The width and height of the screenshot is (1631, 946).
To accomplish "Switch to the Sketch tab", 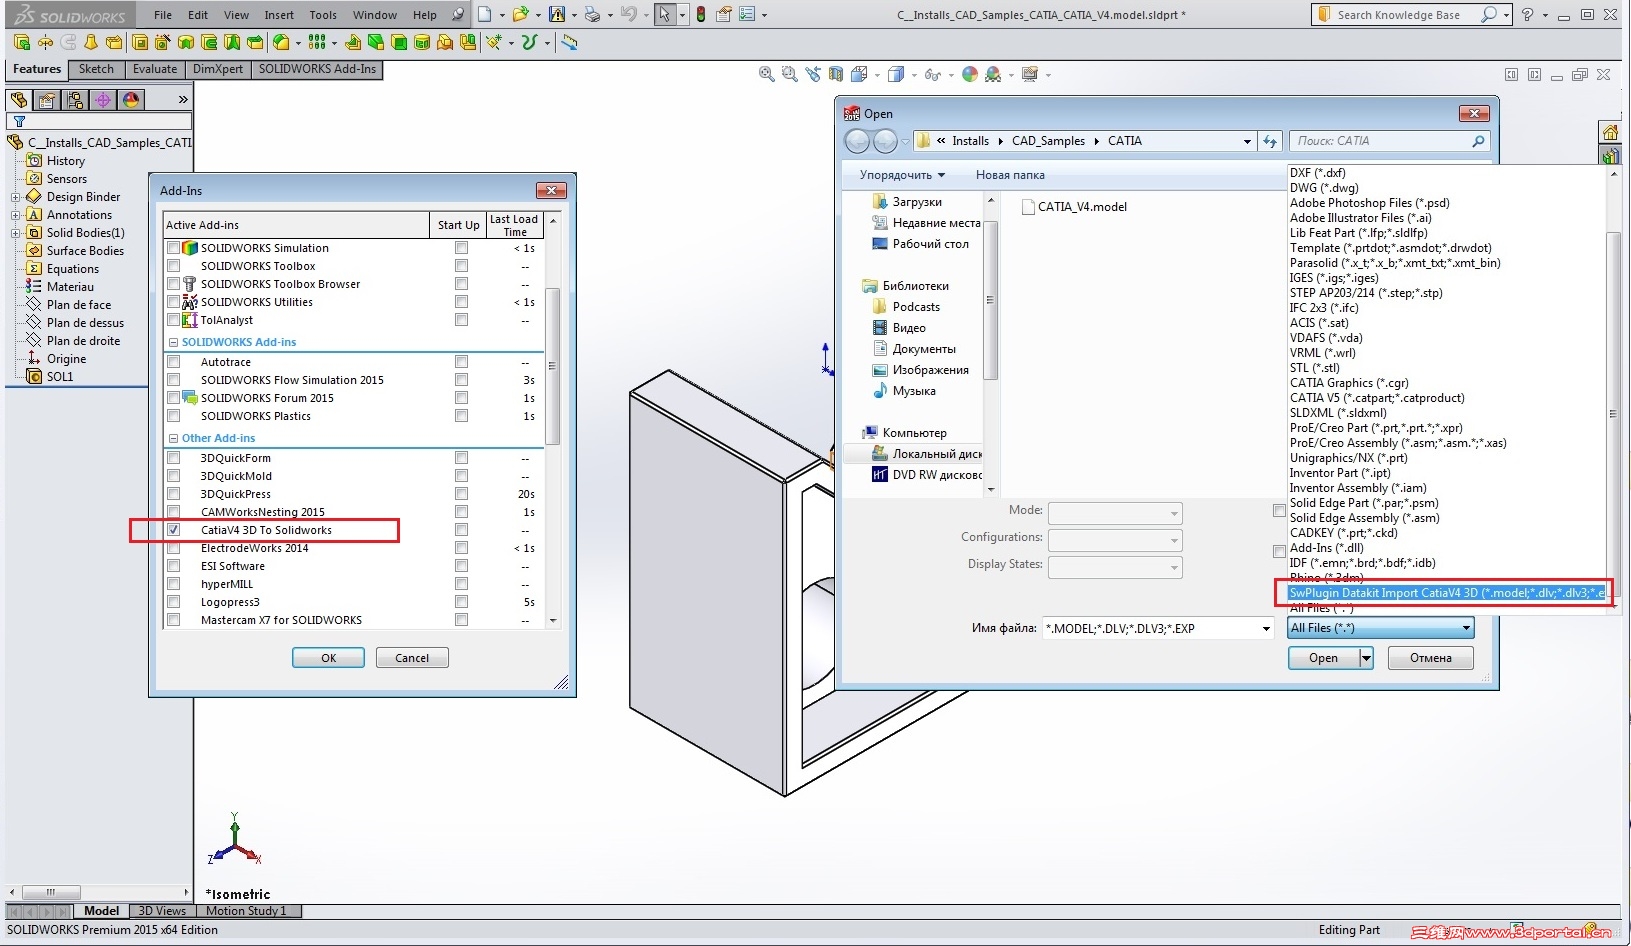I will [x=96, y=69].
